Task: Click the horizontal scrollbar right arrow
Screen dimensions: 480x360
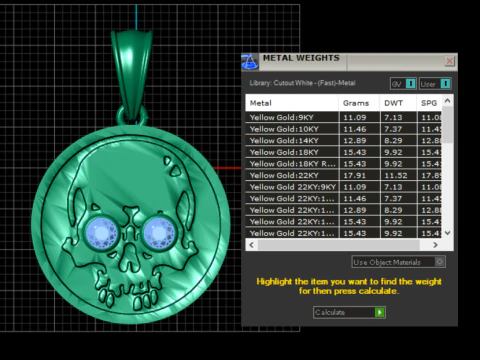Action: 435,245
